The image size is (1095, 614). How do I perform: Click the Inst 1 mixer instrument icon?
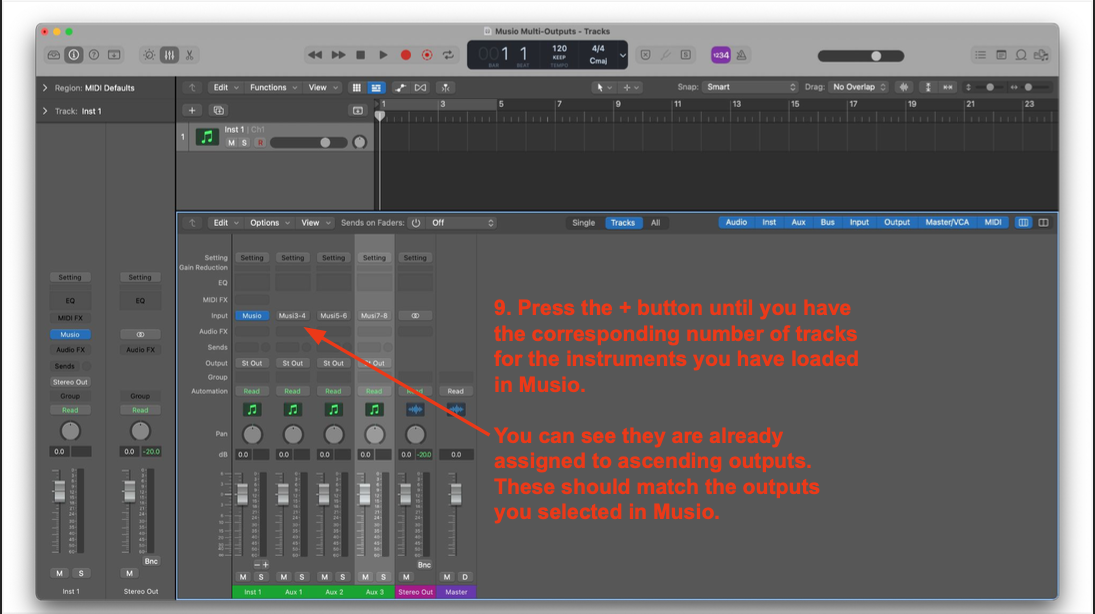[x=252, y=410]
